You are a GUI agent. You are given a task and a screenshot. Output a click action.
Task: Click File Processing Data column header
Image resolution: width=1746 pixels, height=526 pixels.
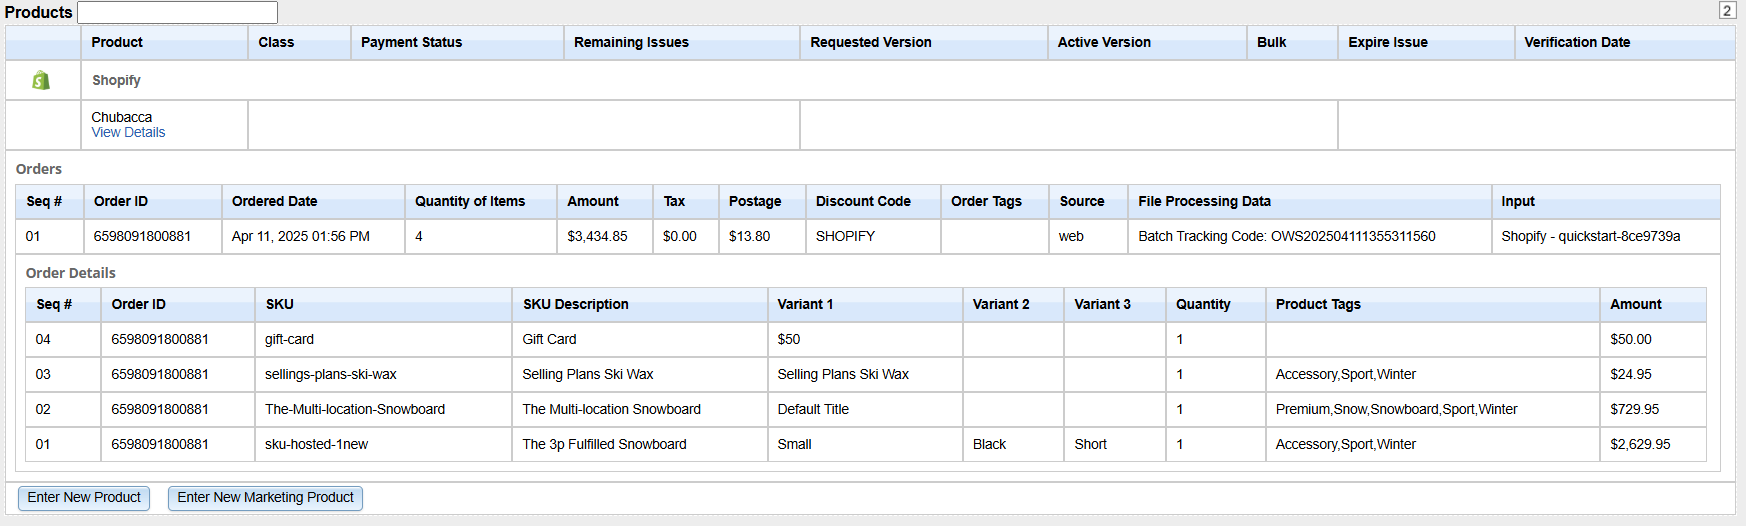1204,201
